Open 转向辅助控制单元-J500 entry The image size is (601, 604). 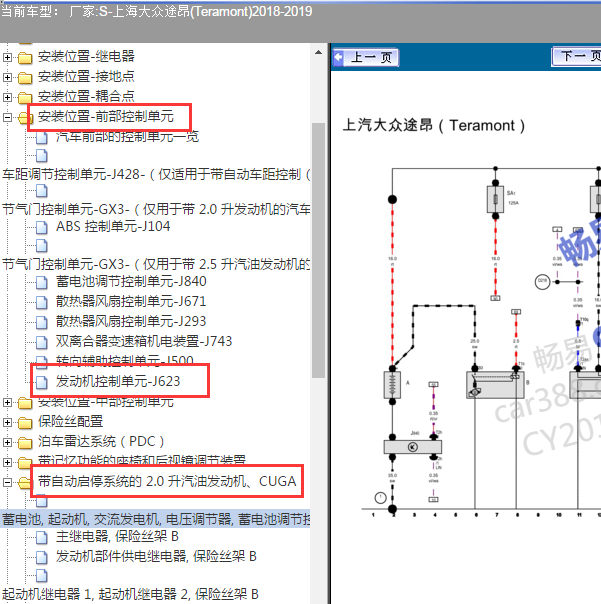tap(124, 359)
